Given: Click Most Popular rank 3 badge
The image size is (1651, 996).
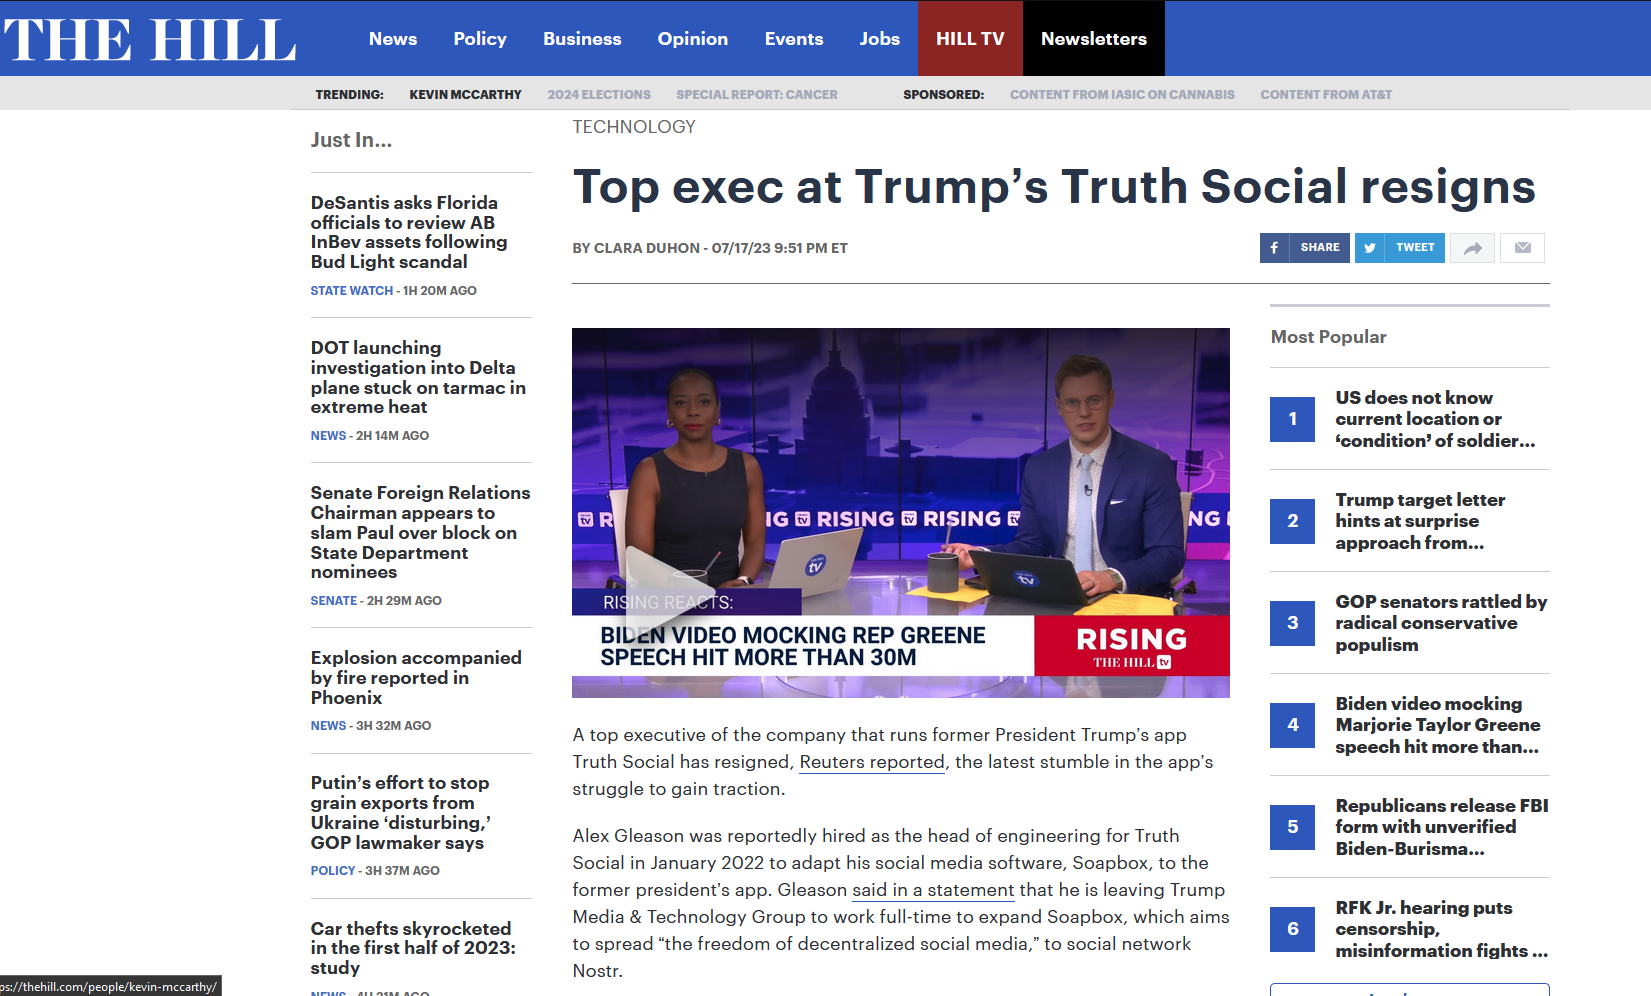Looking at the screenshot, I should click(1293, 623).
